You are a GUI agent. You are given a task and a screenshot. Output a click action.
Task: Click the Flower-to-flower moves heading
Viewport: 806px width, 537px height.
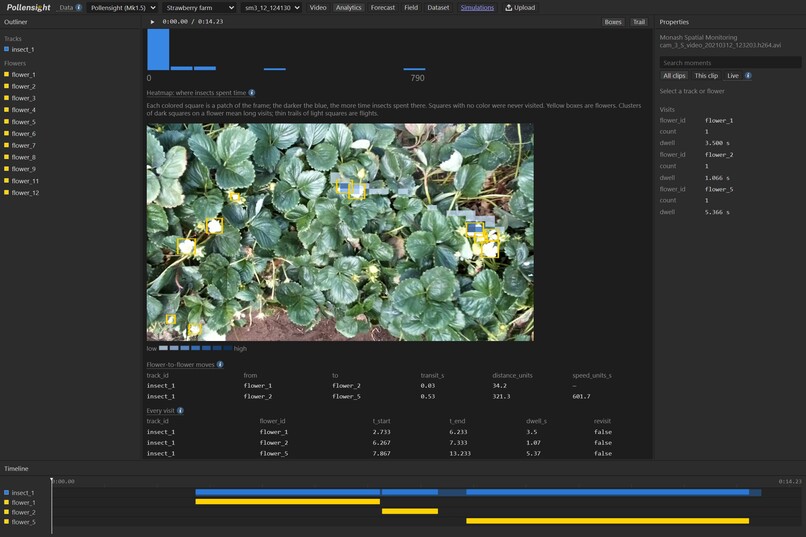pos(180,364)
